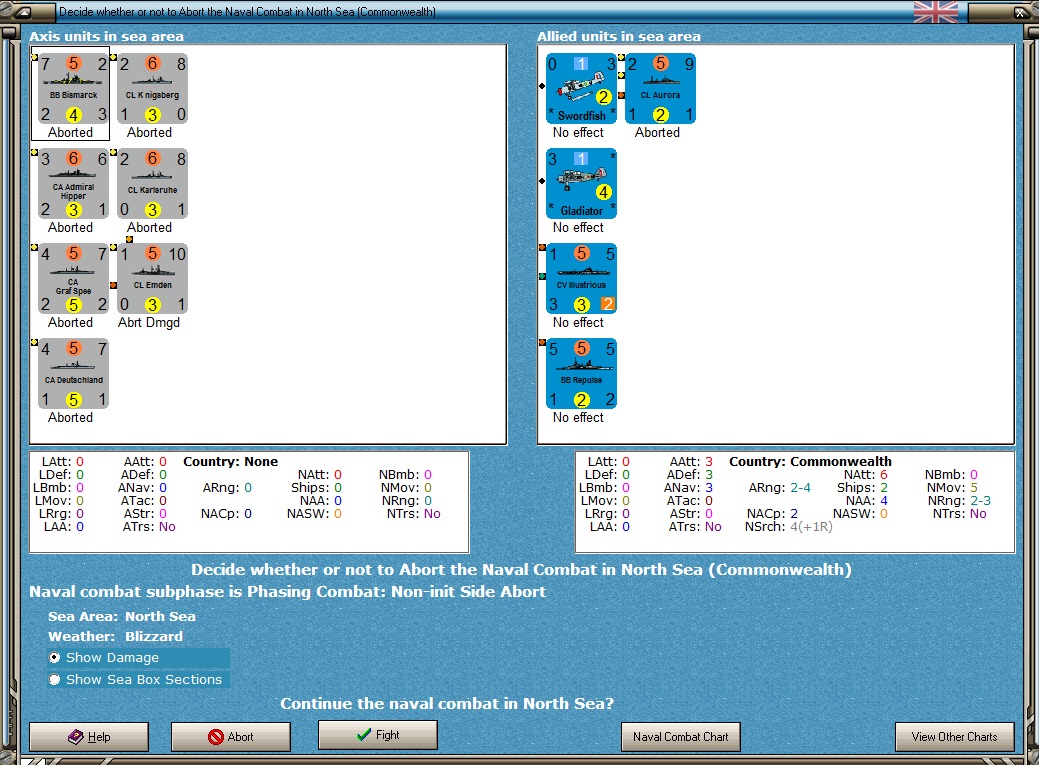Open the window system menu icon
1039x765 pixels.
click(x=22, y=12)
